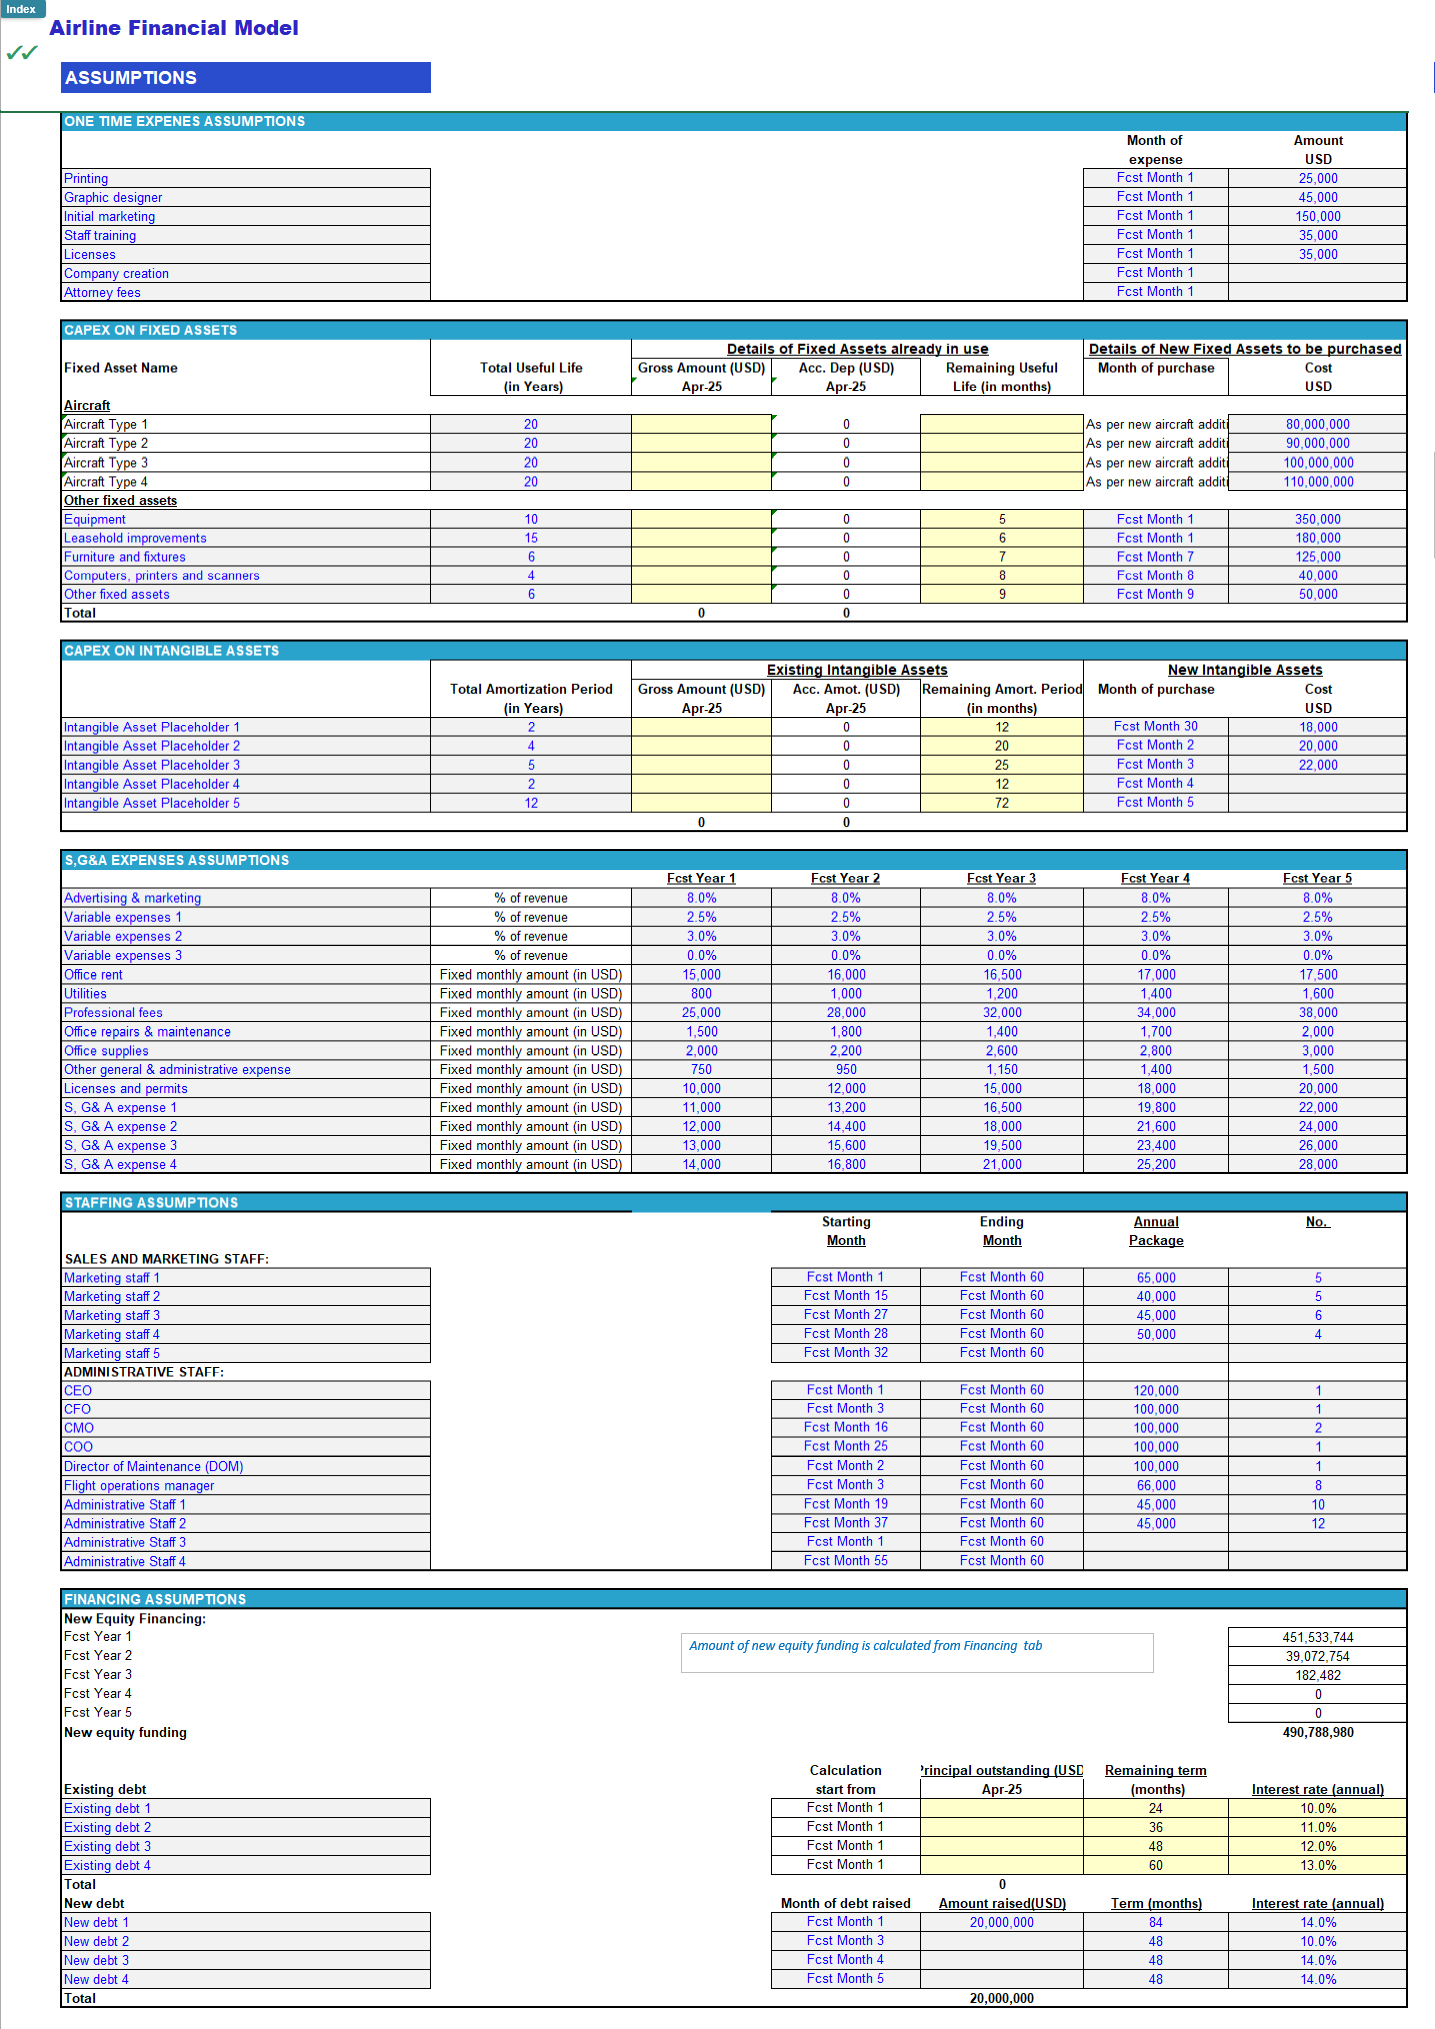Click Existing debt 4 remaining term 60
Screen dimensions: 1435x2029
tap(1156, 1866)
